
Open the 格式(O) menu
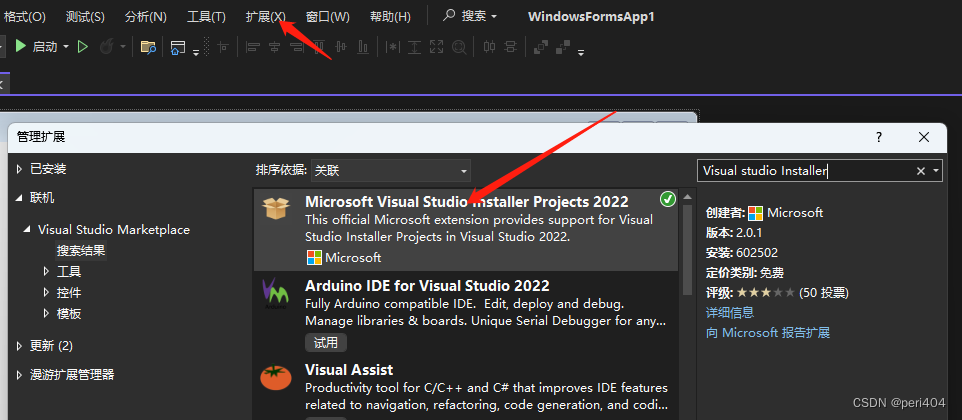25,17
